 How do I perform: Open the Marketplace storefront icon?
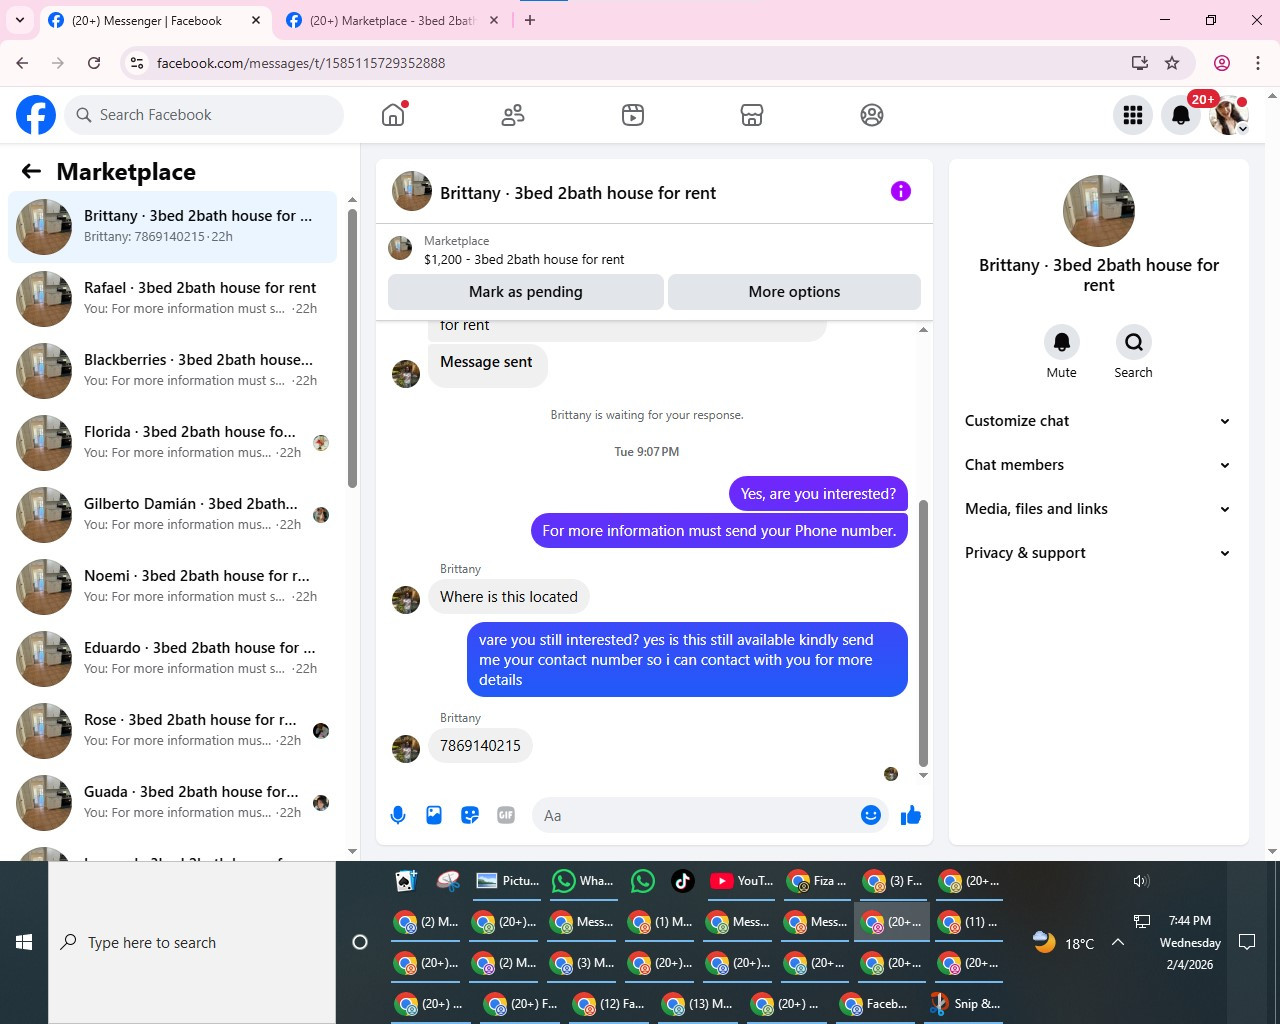[752, 115]
